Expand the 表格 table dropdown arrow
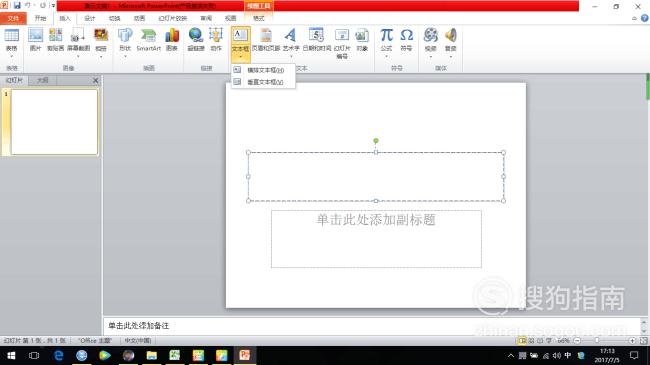 [x=12, y=56]
